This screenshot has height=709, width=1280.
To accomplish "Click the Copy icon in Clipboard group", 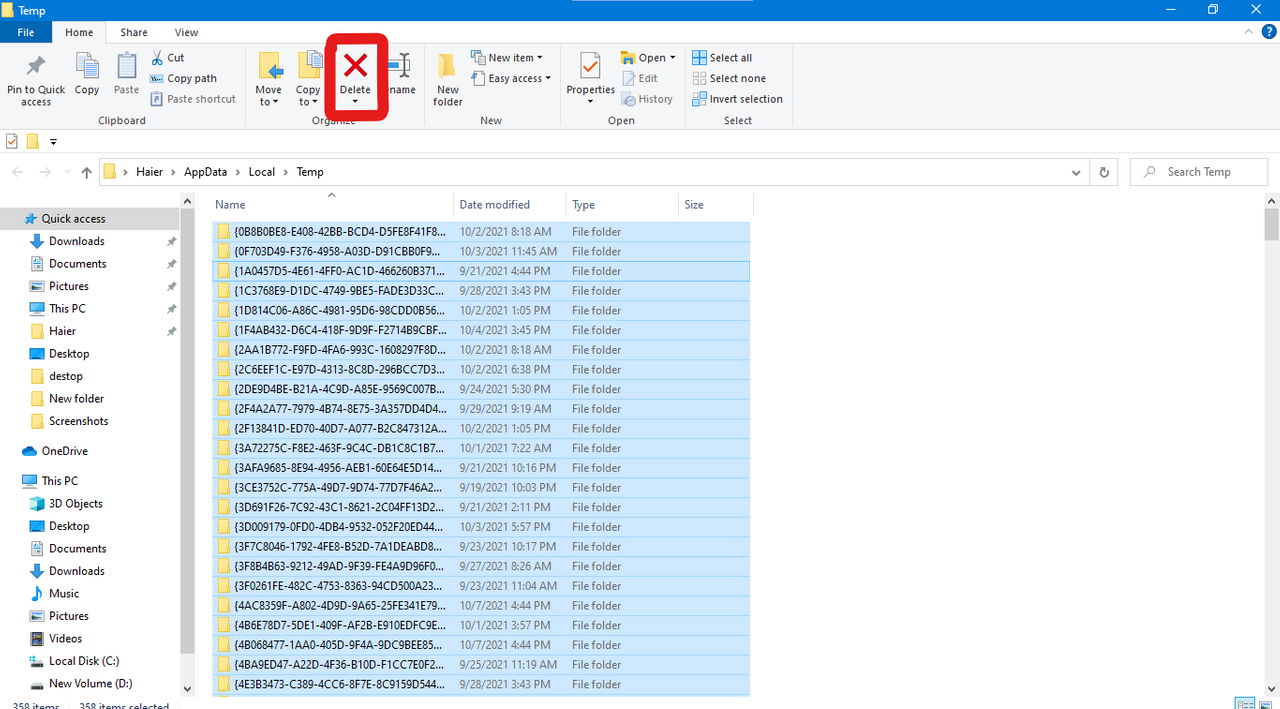I will 87,67.
